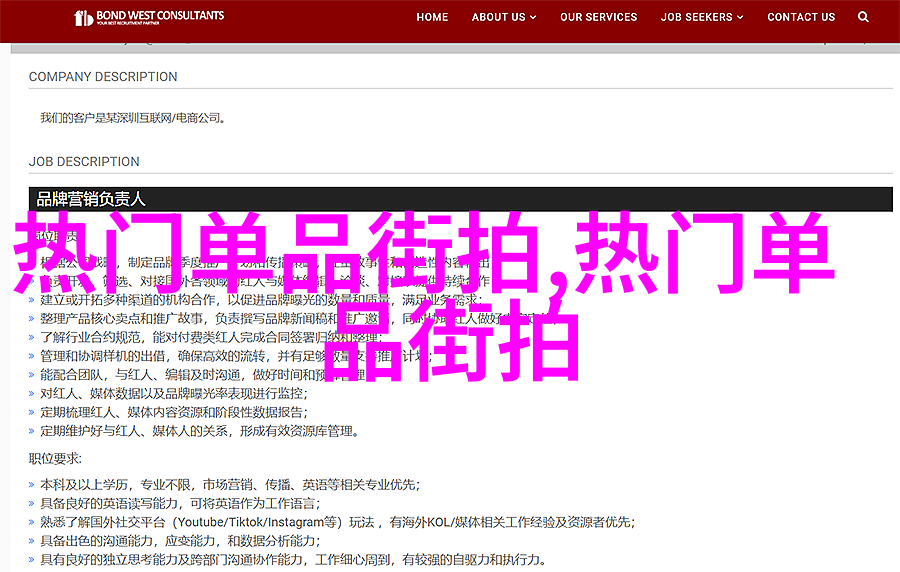Open the JOB SEEKERS dropdown menu
This screenshot has height=572, width=900.
click(702, 17)
